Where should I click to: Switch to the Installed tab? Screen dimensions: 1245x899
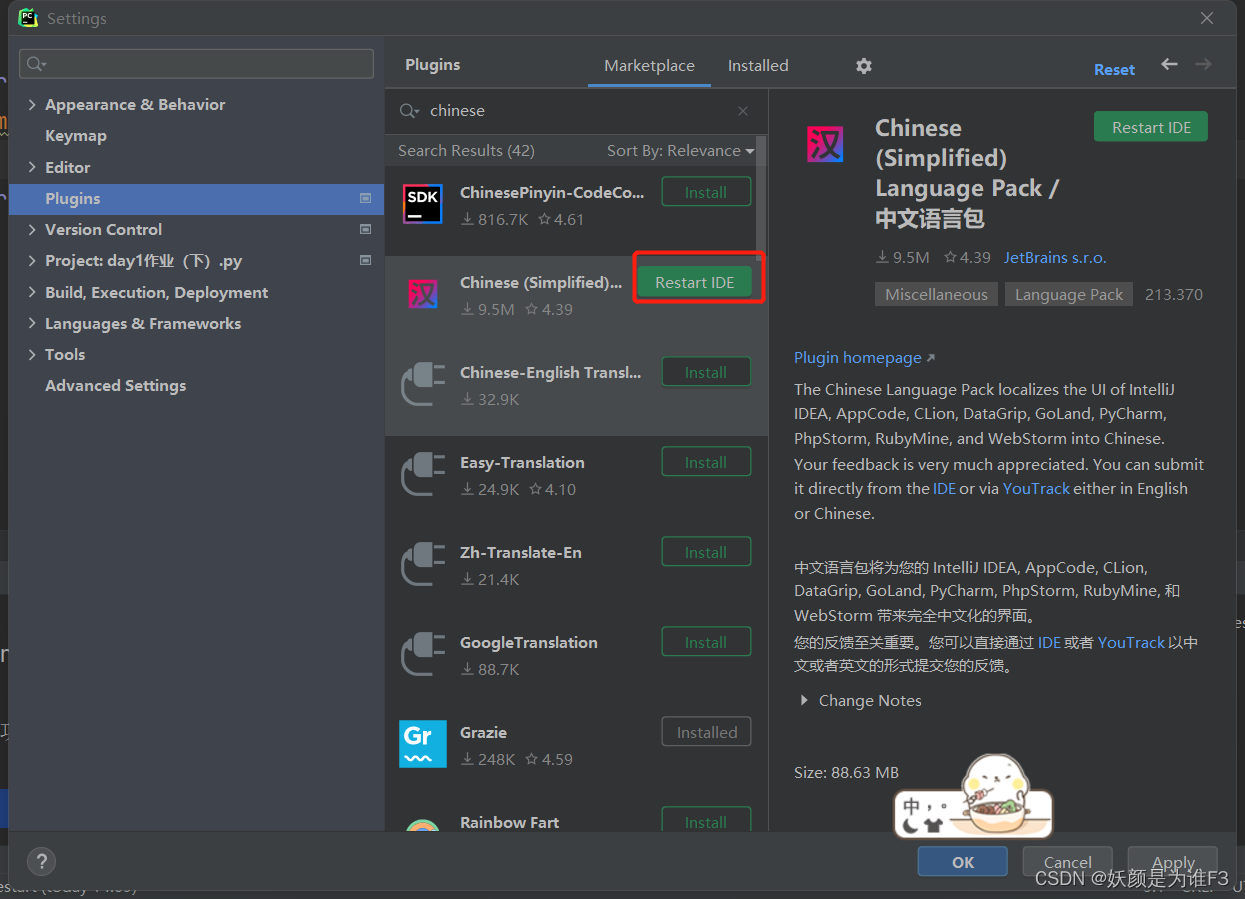pos(758,65)
